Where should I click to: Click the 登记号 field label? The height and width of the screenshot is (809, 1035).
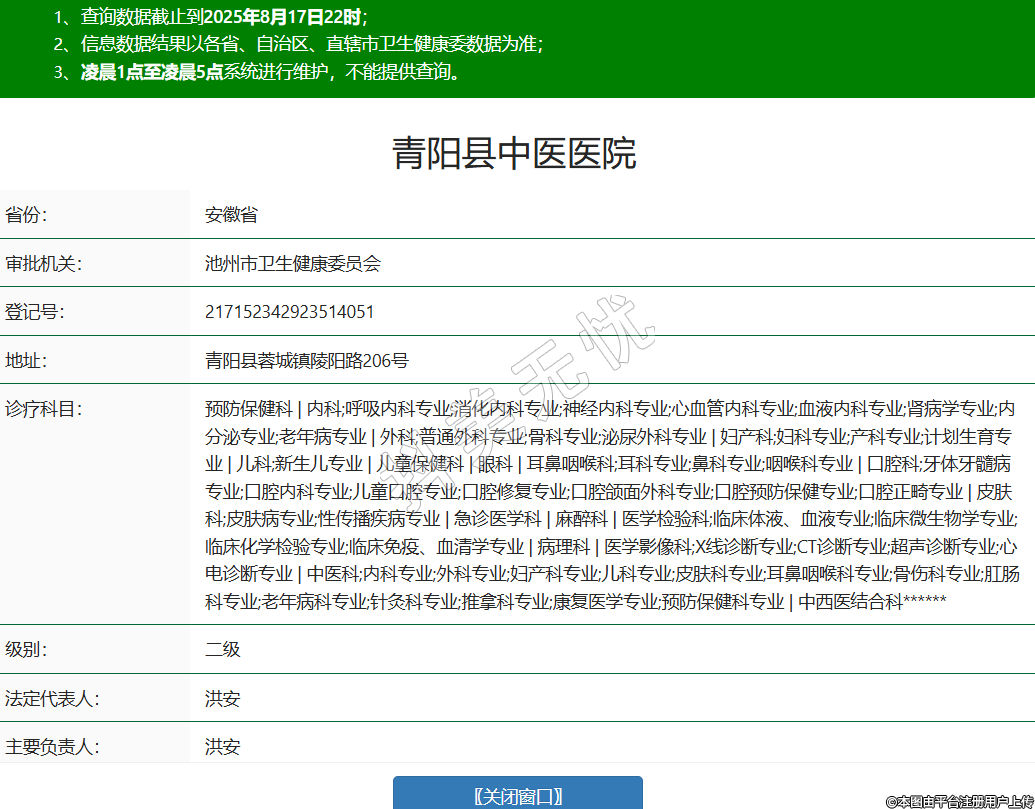click(x=35, y=312)
